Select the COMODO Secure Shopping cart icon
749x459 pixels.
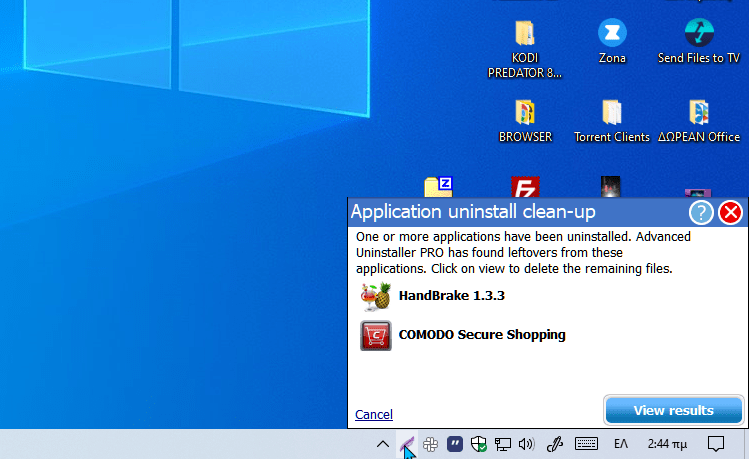pos(375,335)
